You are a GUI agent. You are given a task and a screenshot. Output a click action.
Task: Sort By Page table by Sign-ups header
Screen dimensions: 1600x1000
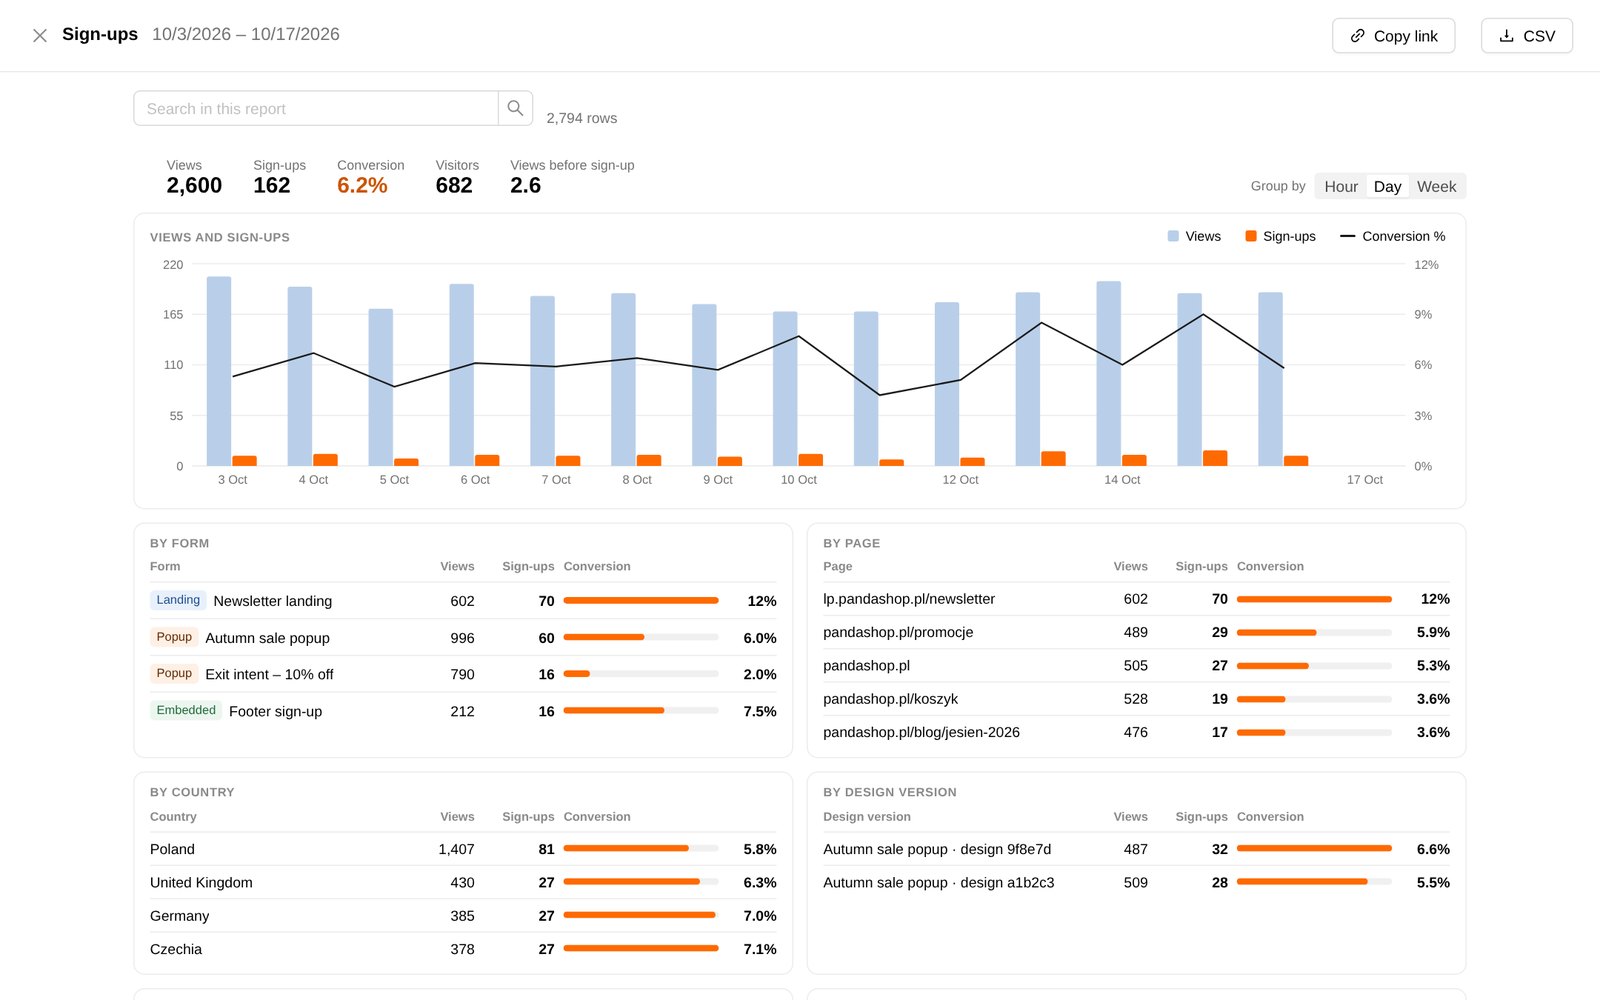1201,566
